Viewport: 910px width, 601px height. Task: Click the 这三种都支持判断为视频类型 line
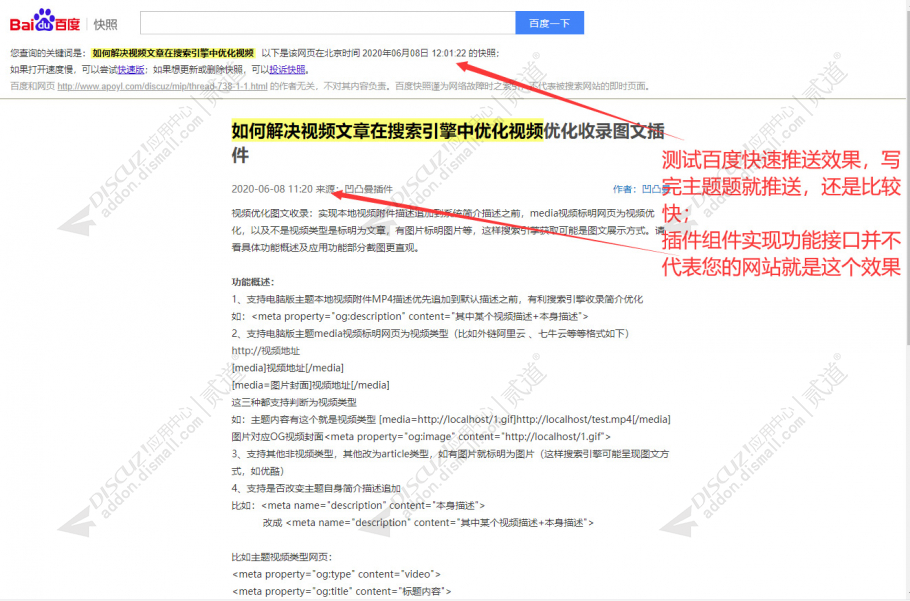click(294, 402)
